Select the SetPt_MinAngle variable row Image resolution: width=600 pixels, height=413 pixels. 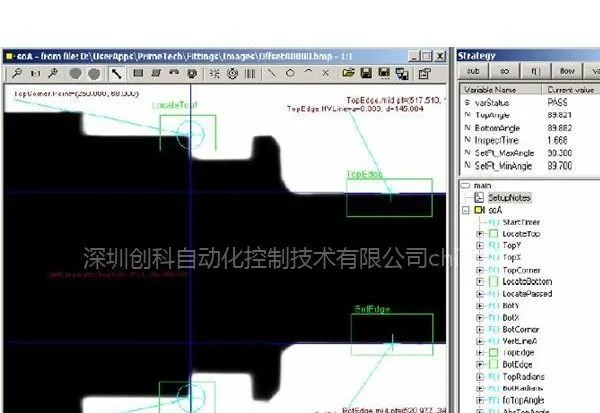530,166
